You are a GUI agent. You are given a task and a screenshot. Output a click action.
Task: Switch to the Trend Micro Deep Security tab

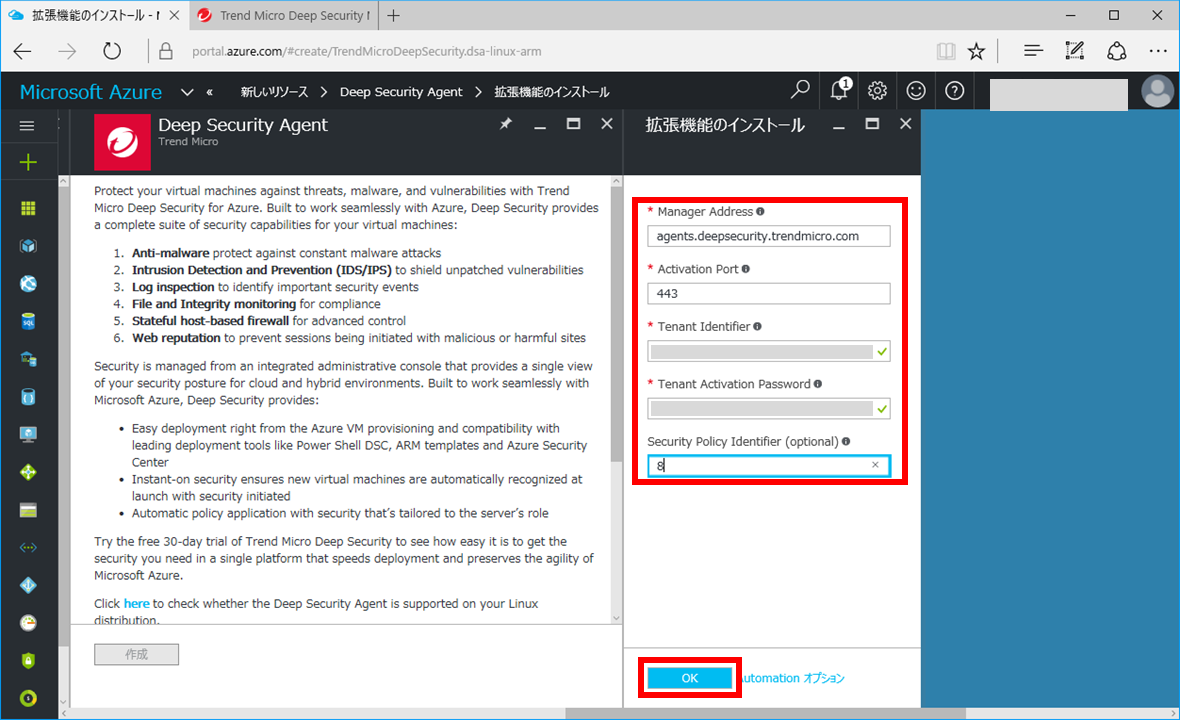283,16
